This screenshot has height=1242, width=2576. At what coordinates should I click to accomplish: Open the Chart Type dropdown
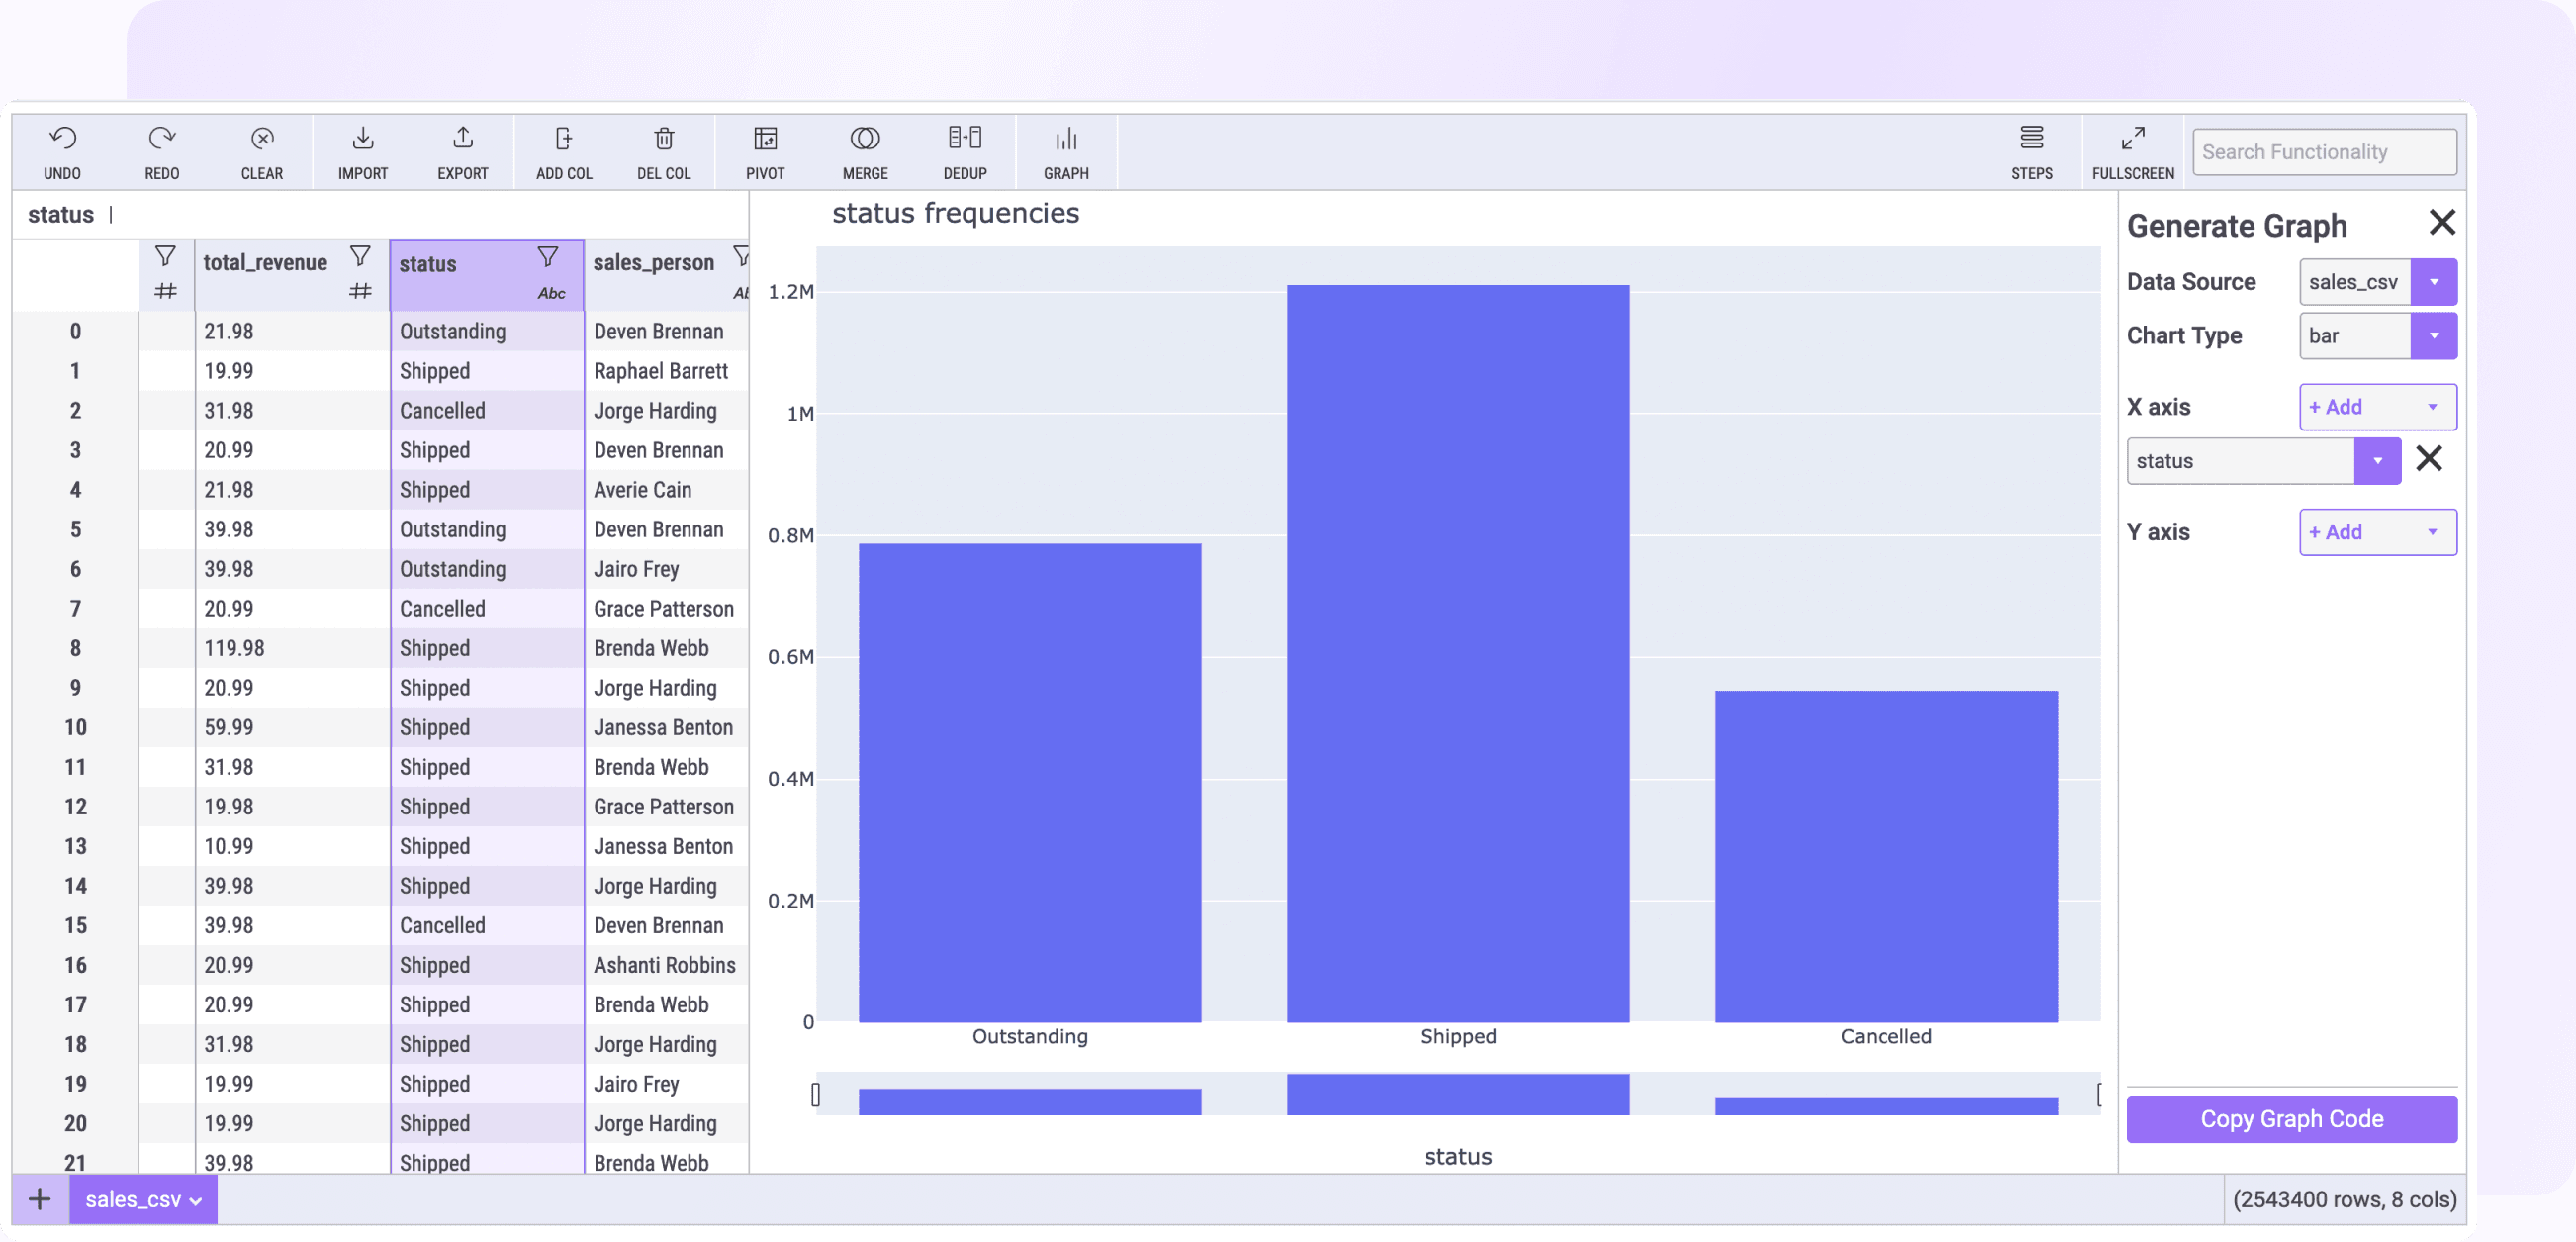point(2436,336)
